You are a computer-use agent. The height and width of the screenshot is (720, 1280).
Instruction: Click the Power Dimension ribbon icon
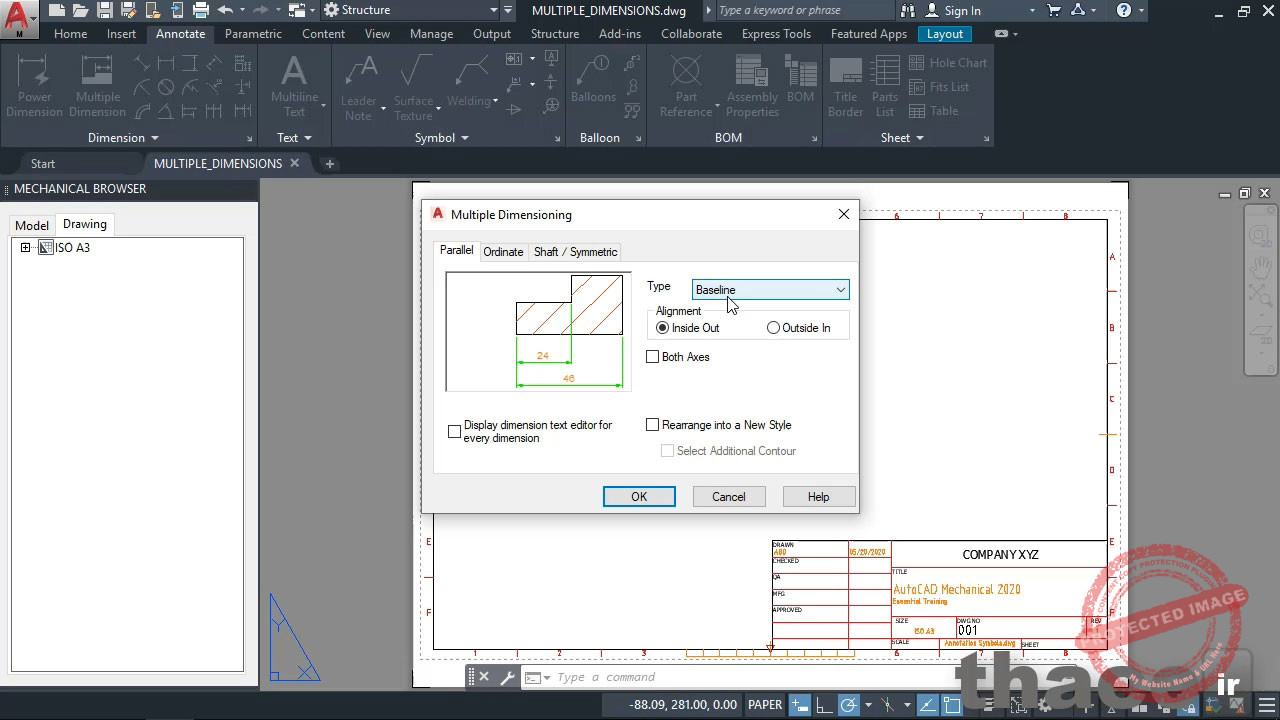coord(34,85)
